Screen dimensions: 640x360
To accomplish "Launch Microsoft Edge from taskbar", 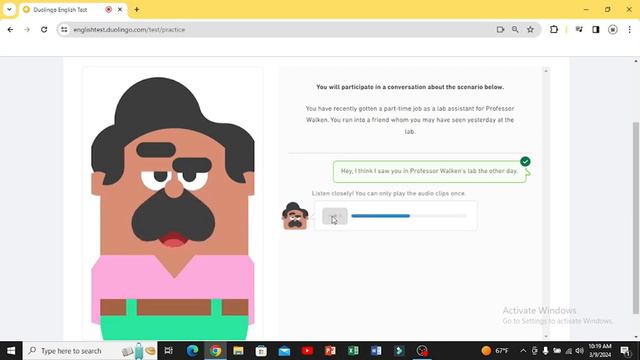I will tap(192, 351).
